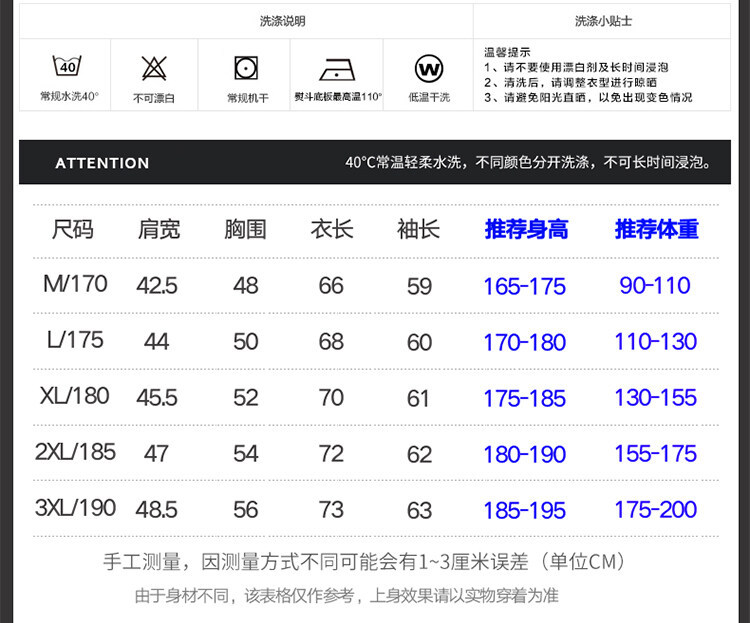
Task: Click height range 180-190
Action: [x=525, y=455]
